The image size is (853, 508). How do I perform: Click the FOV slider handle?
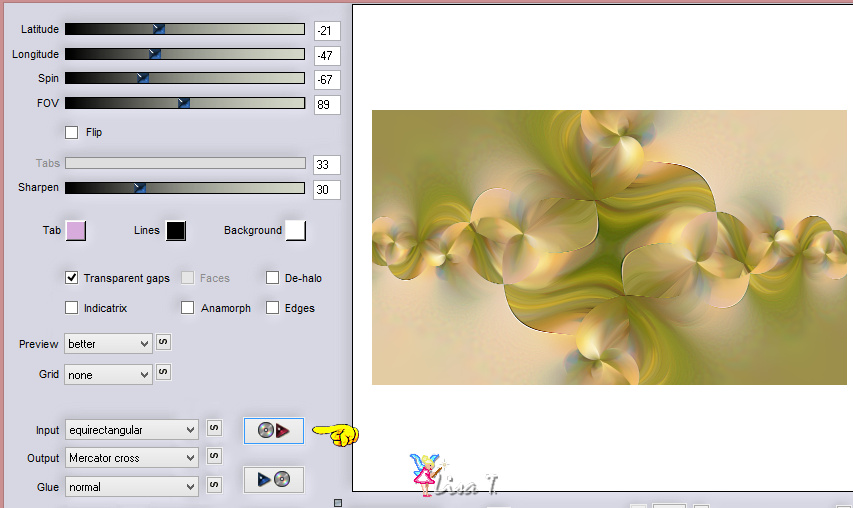coord(184,103)
